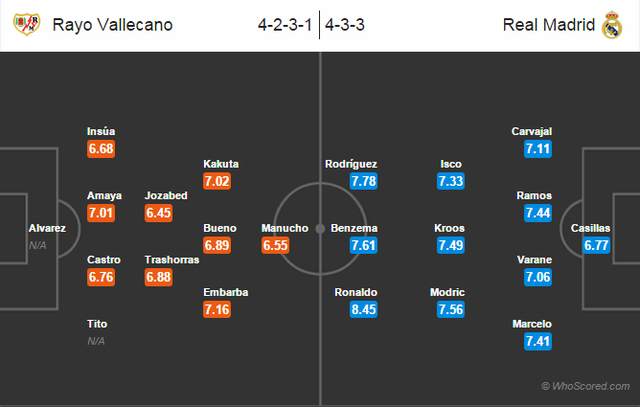Click Rodríguez's 7.78 rating badge
This screenshot has width=640, height=407.
click(x=363, y=181)
